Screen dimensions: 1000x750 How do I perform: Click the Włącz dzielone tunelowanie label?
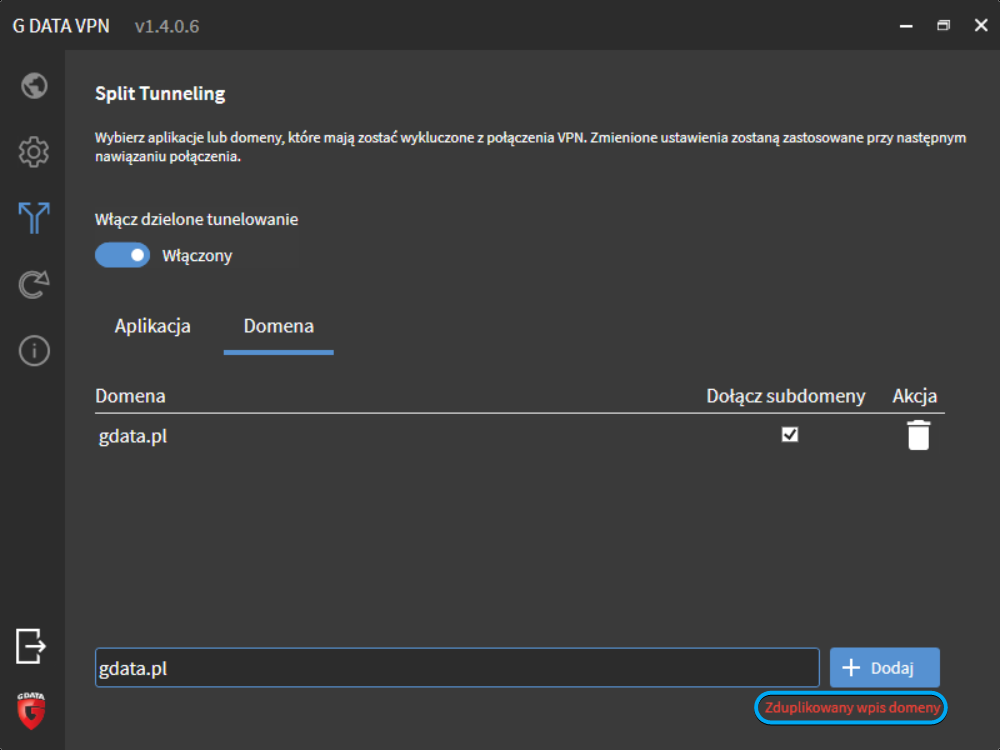coord(196,219)
